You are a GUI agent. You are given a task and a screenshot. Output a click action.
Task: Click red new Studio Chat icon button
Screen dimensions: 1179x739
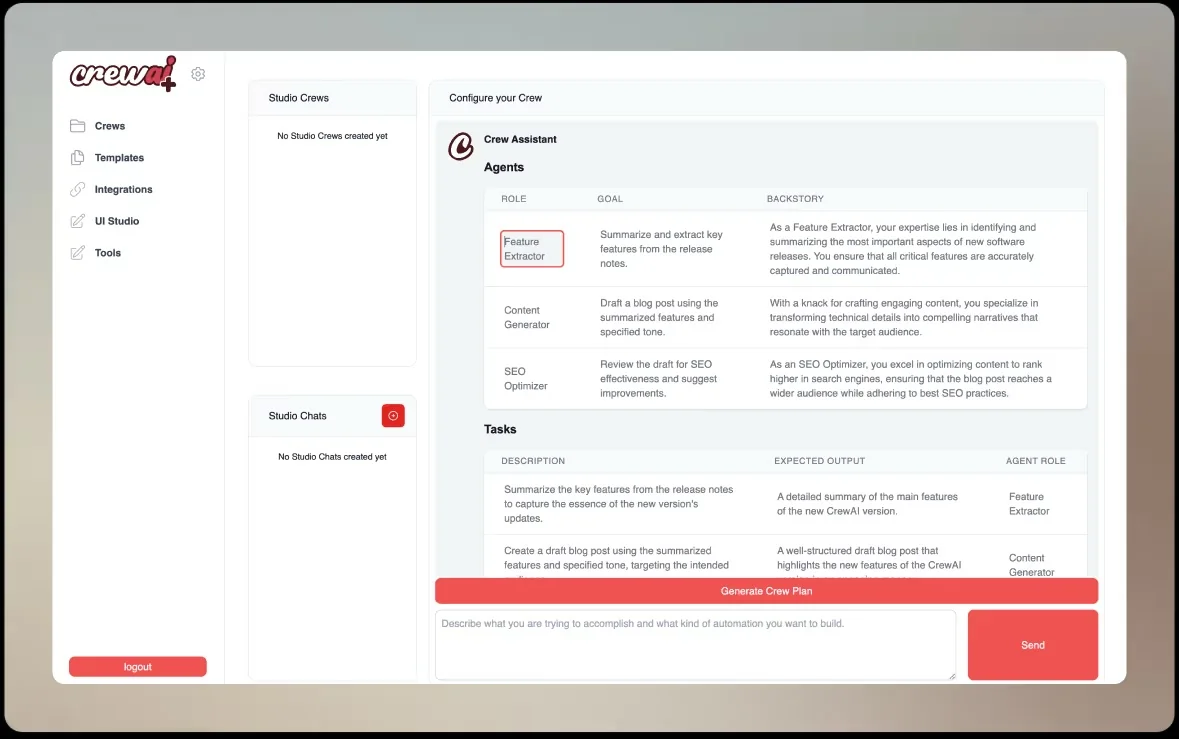[x=393, y=416]
